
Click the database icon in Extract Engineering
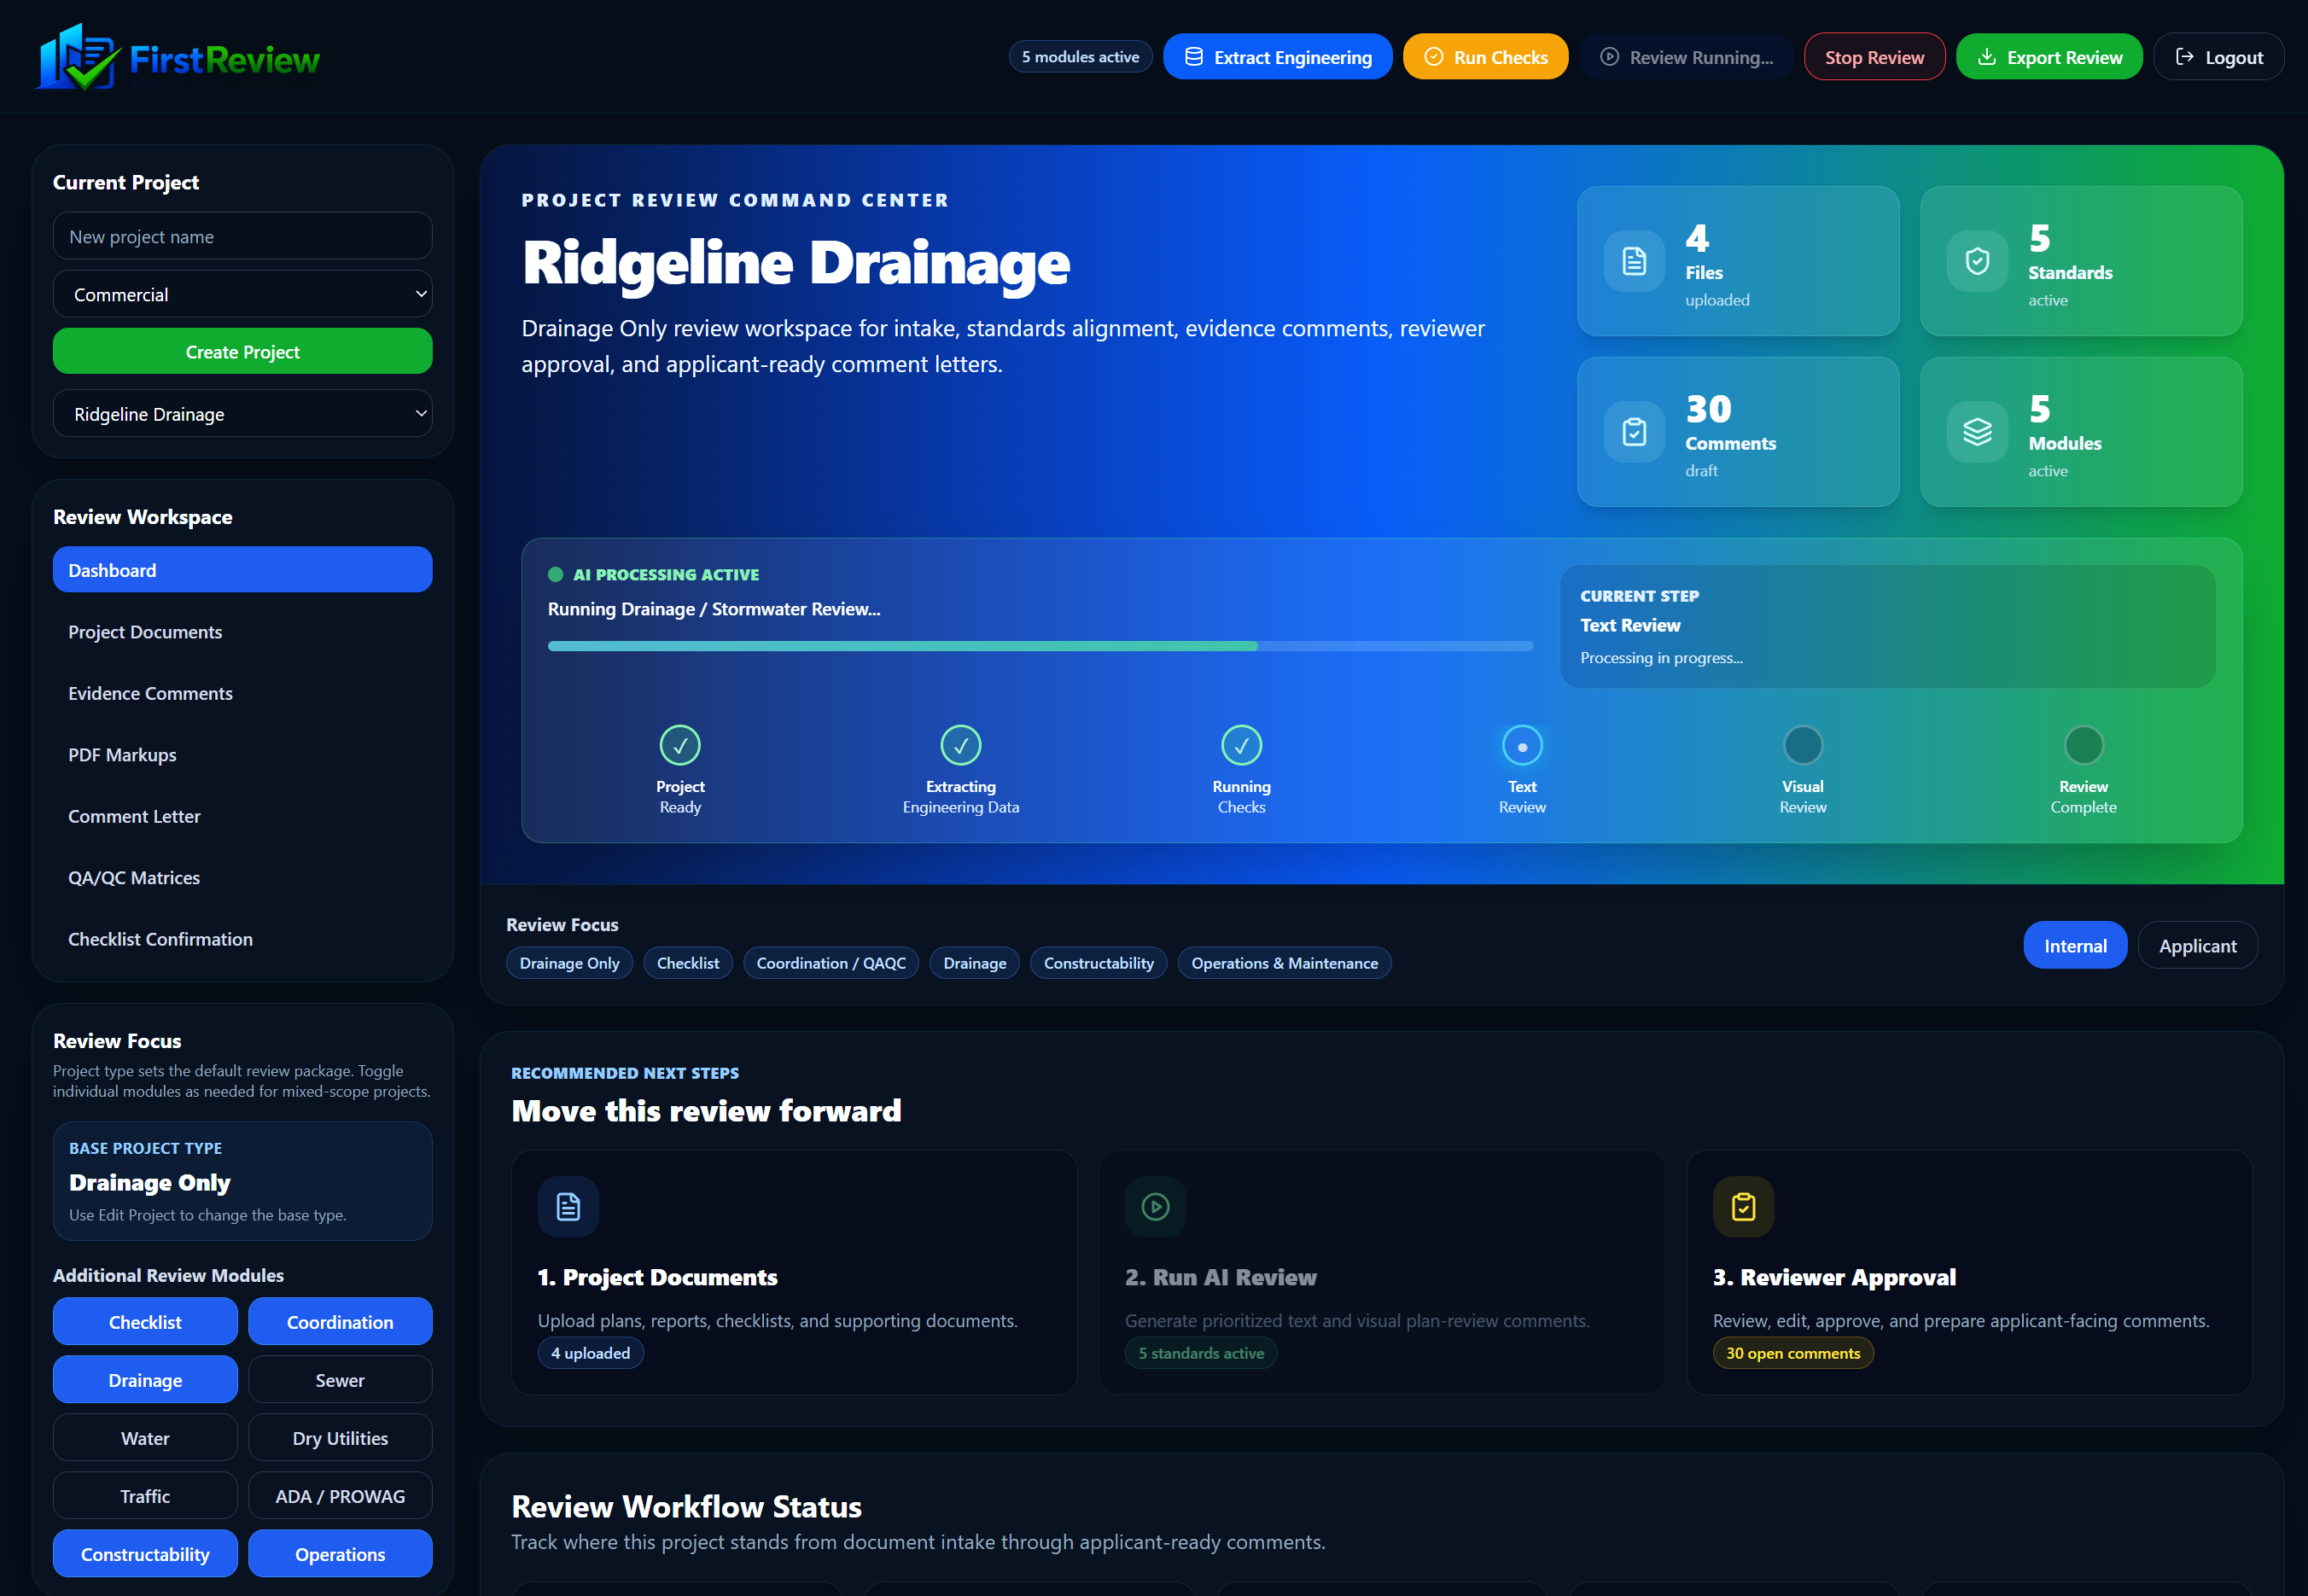[1193, 57]
